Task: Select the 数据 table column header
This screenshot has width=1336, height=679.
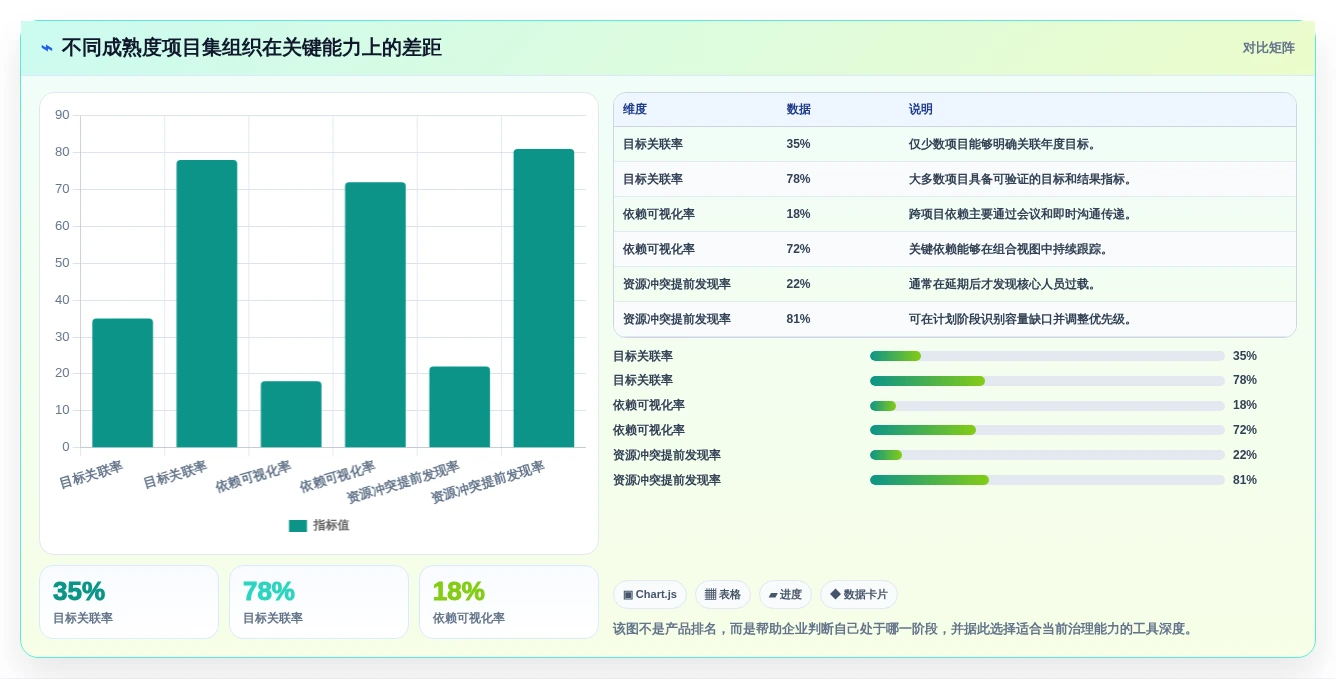Action: 798,109
